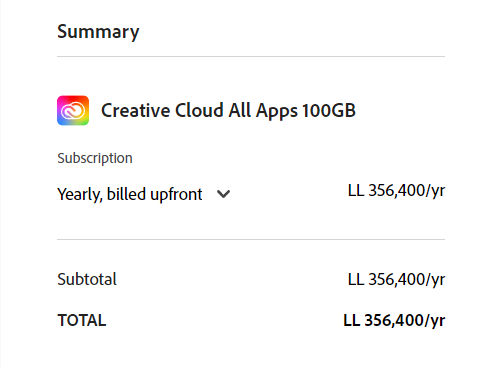Click the word 'Yearly' in billing selector
This screenshot has width=490, height=368.
tap(80, 195)
